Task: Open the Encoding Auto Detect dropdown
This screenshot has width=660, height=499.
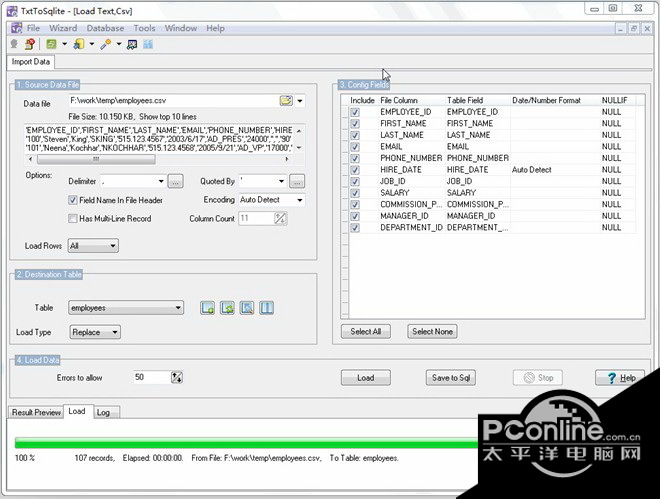Action: pos(300,200)
